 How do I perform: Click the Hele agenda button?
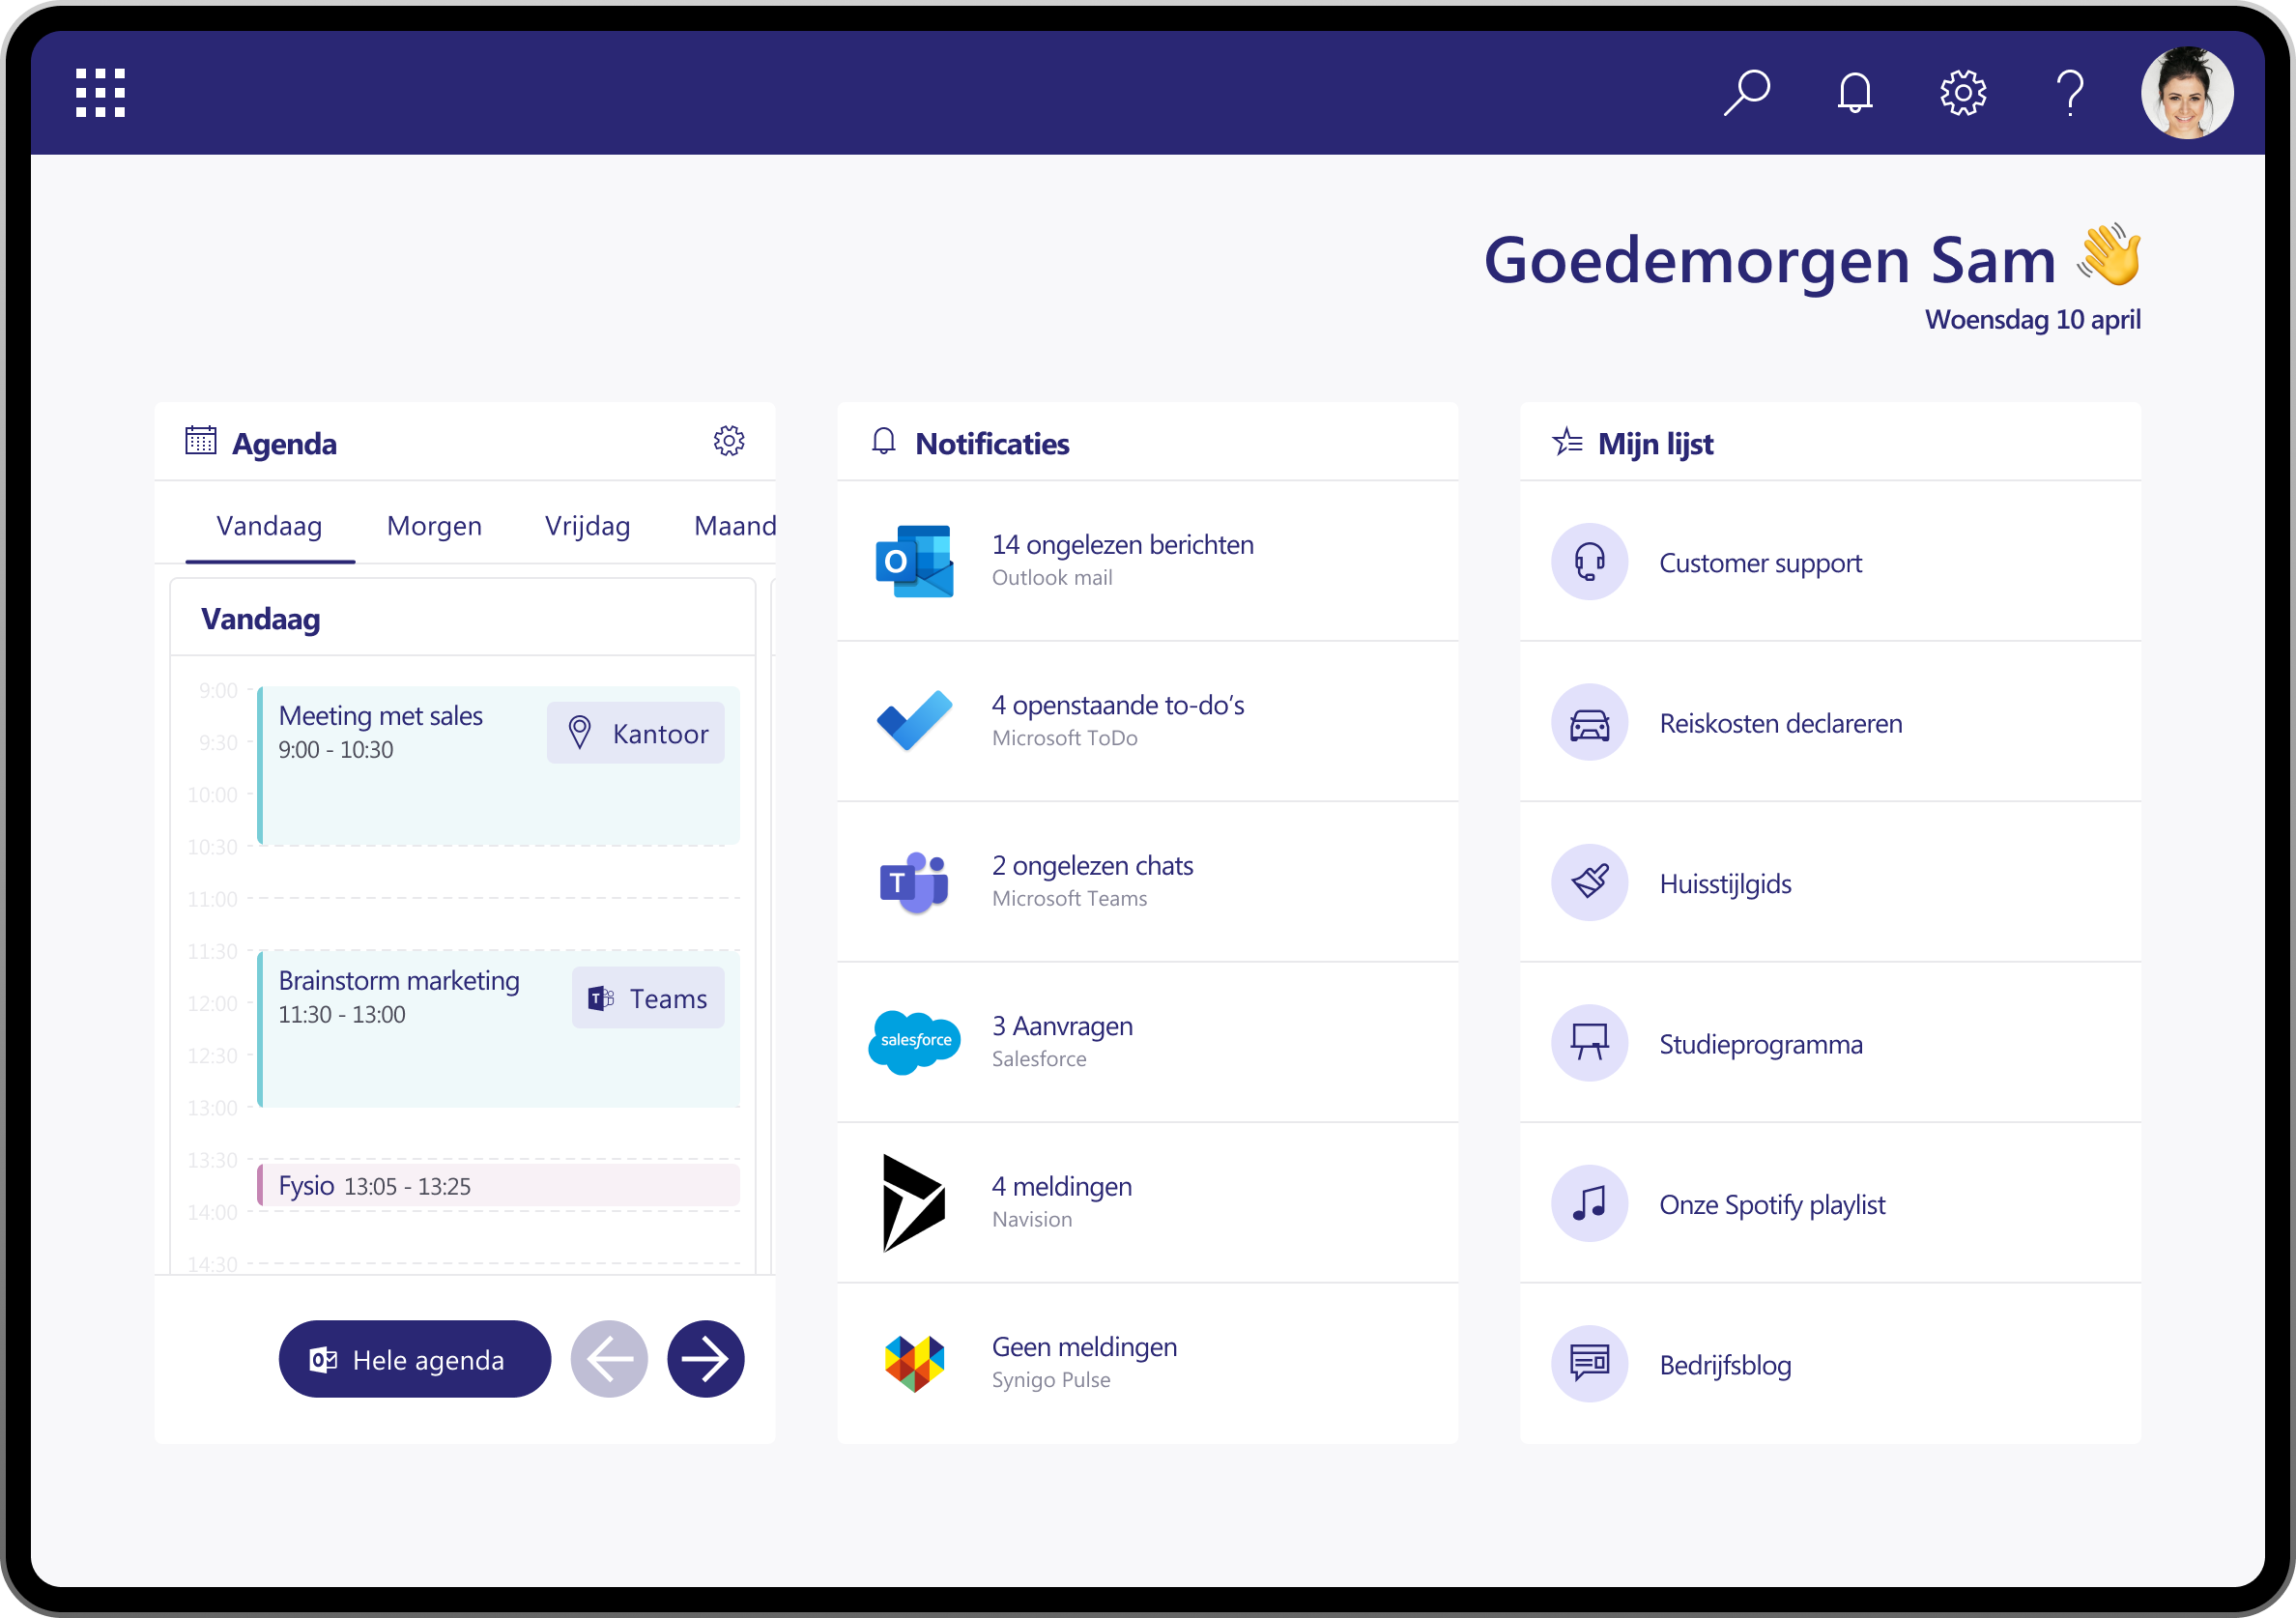pos(415,1360)
